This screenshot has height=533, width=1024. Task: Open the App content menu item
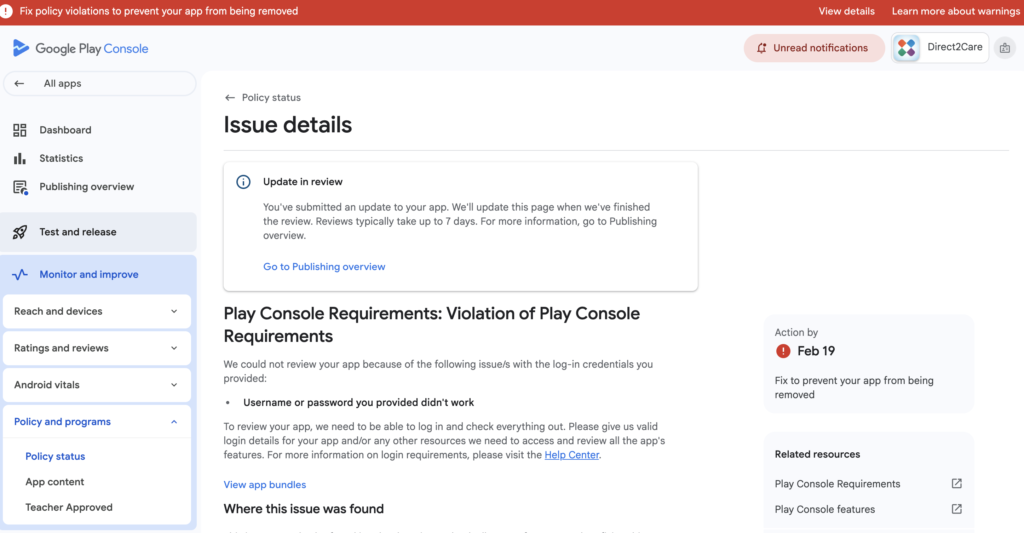pos(55,482)
